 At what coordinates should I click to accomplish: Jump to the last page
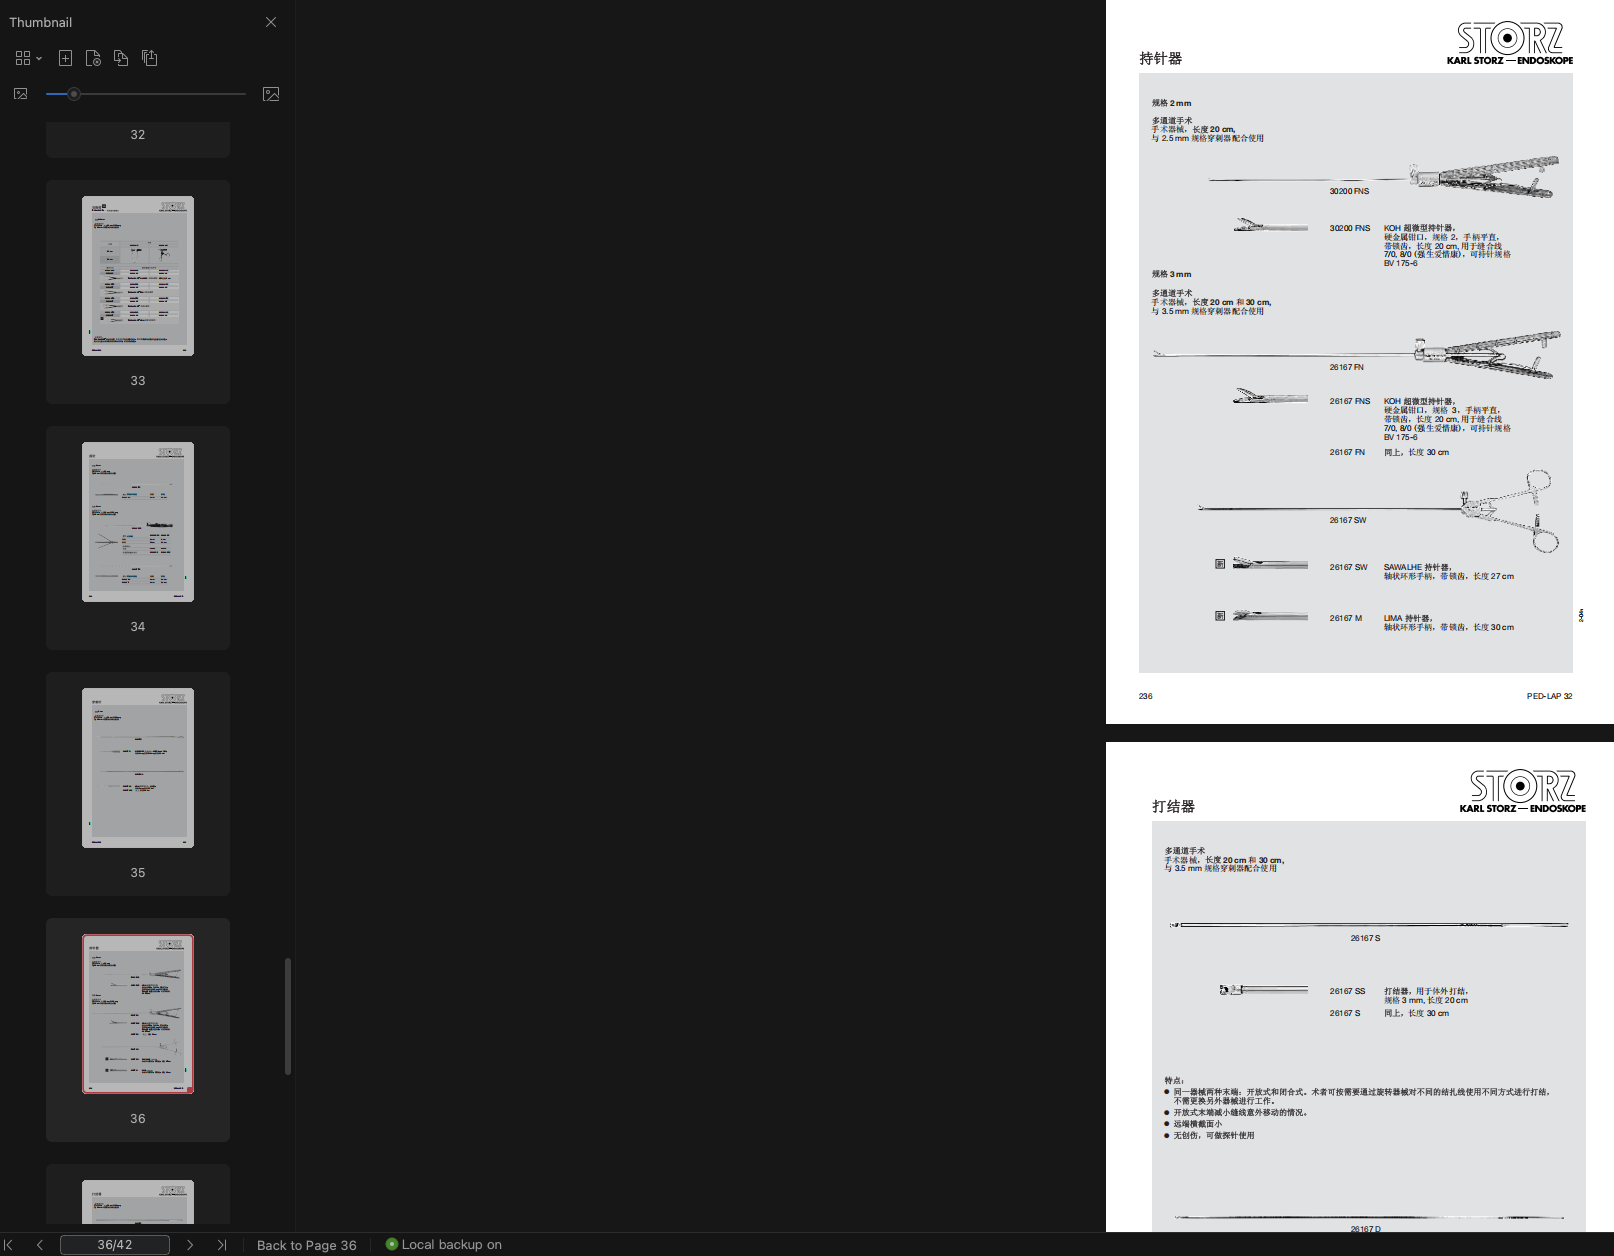222,1245
